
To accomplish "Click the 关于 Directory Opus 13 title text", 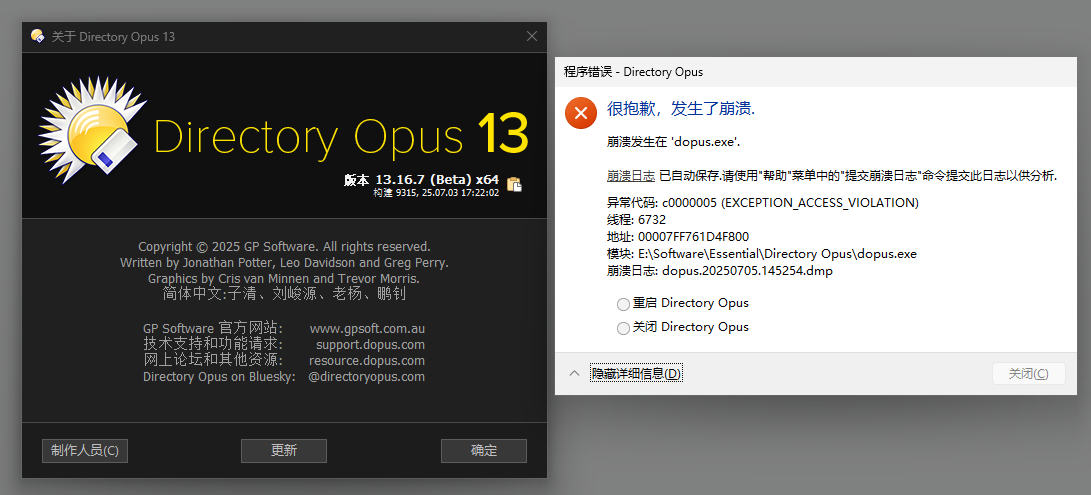I will click(x=113, y=37).
